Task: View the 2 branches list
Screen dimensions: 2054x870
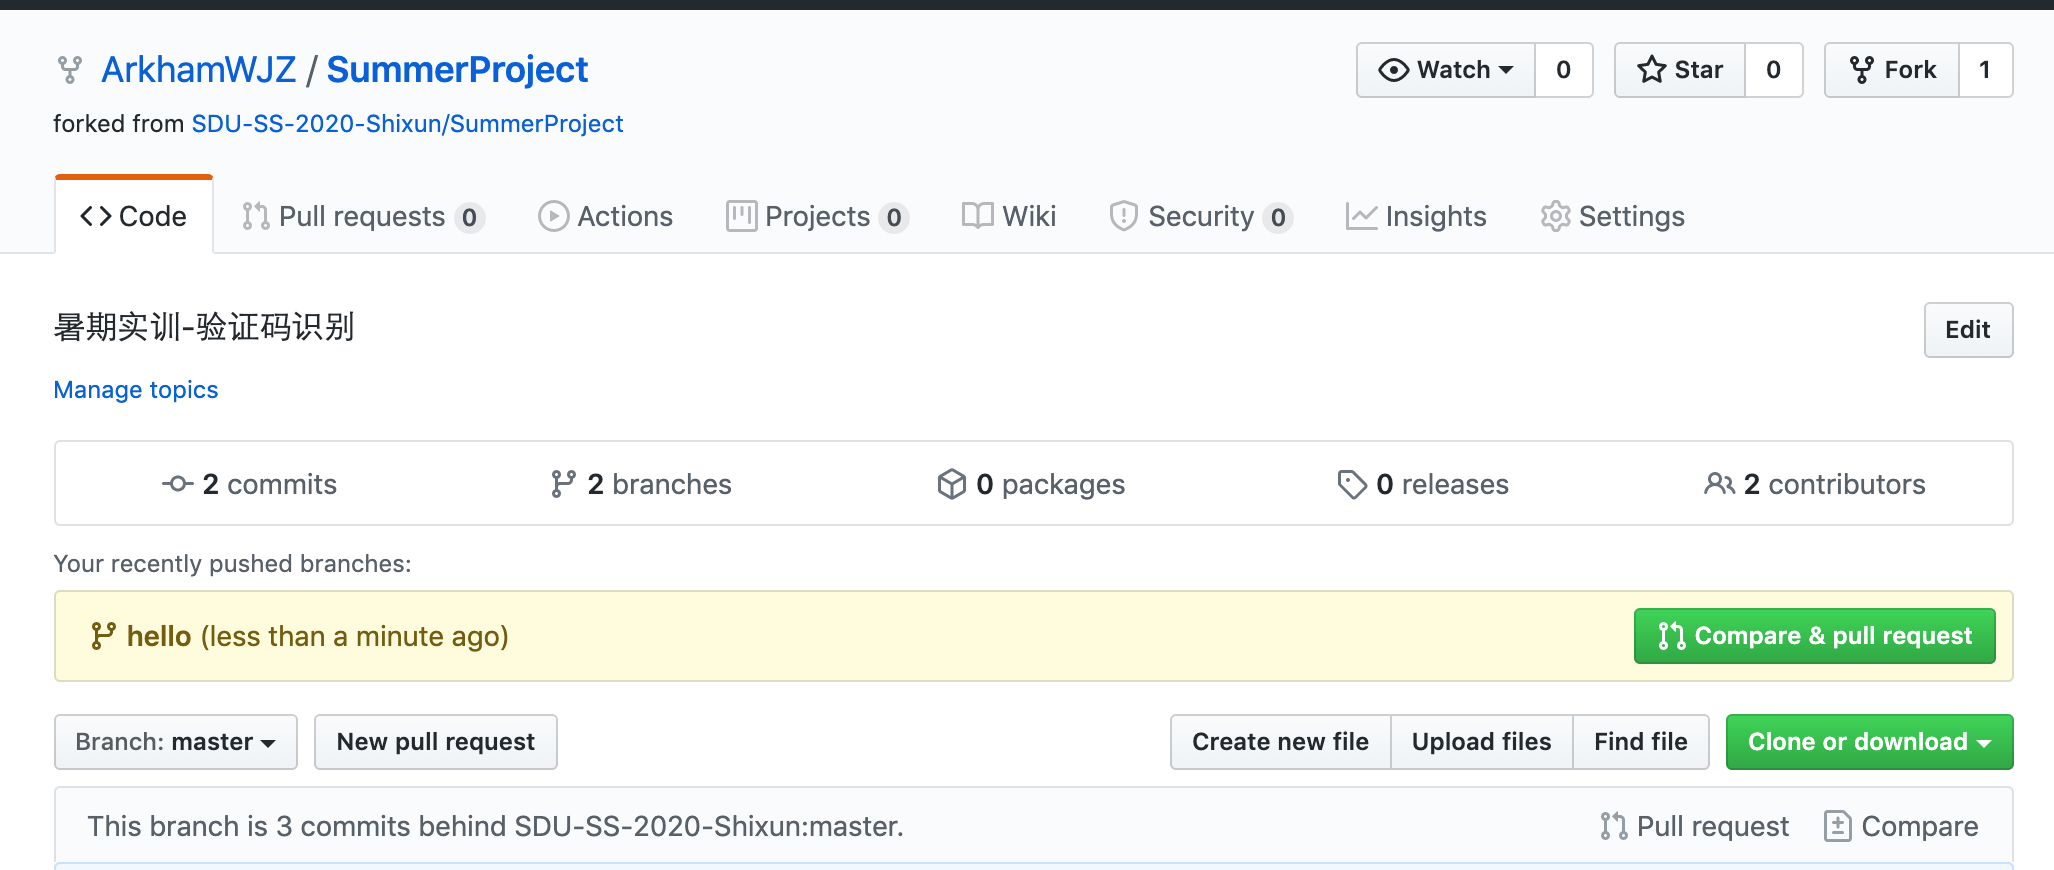Action: click(641, 484)
